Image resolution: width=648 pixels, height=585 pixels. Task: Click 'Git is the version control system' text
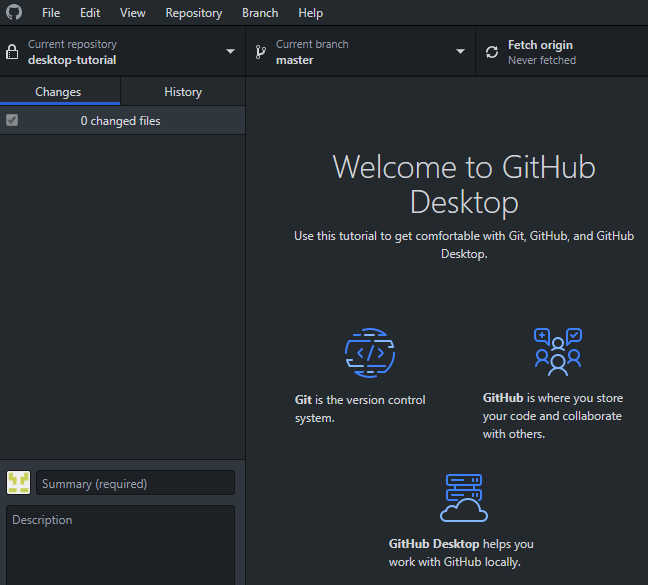click(x=360, y=409)
